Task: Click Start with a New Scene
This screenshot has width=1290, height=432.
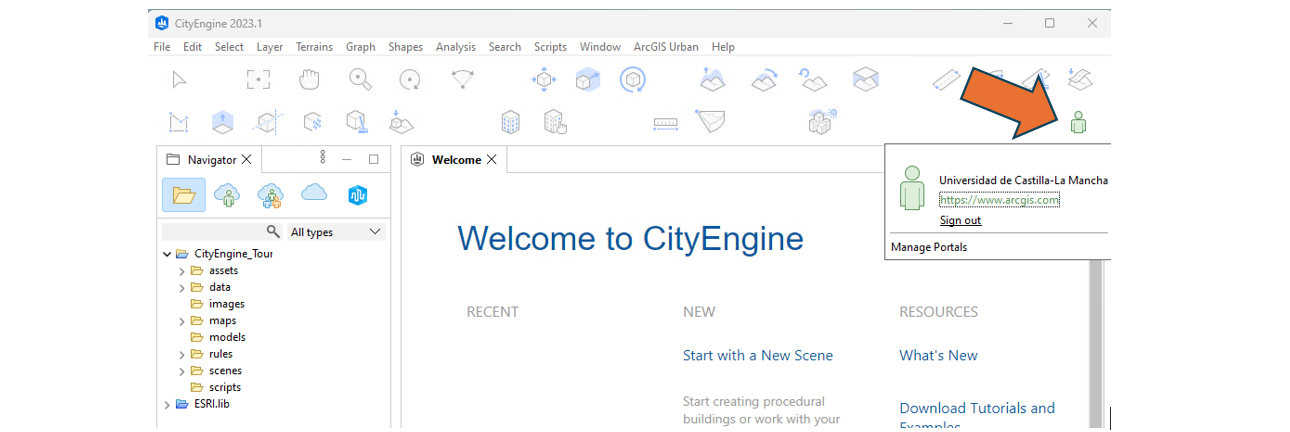Action: coord(758,355)
